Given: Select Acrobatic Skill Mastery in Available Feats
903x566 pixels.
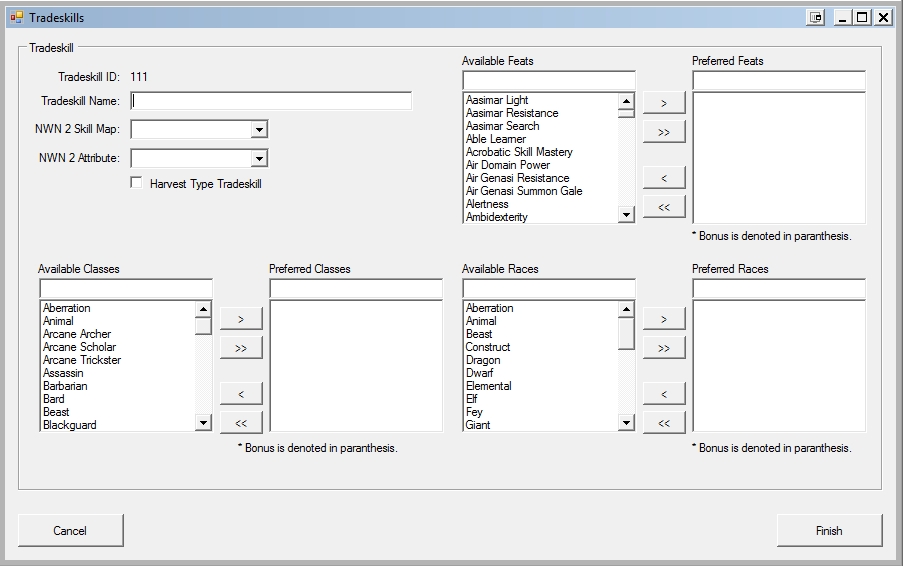Looking at the screenshot, I should click(x=519, y=152).
